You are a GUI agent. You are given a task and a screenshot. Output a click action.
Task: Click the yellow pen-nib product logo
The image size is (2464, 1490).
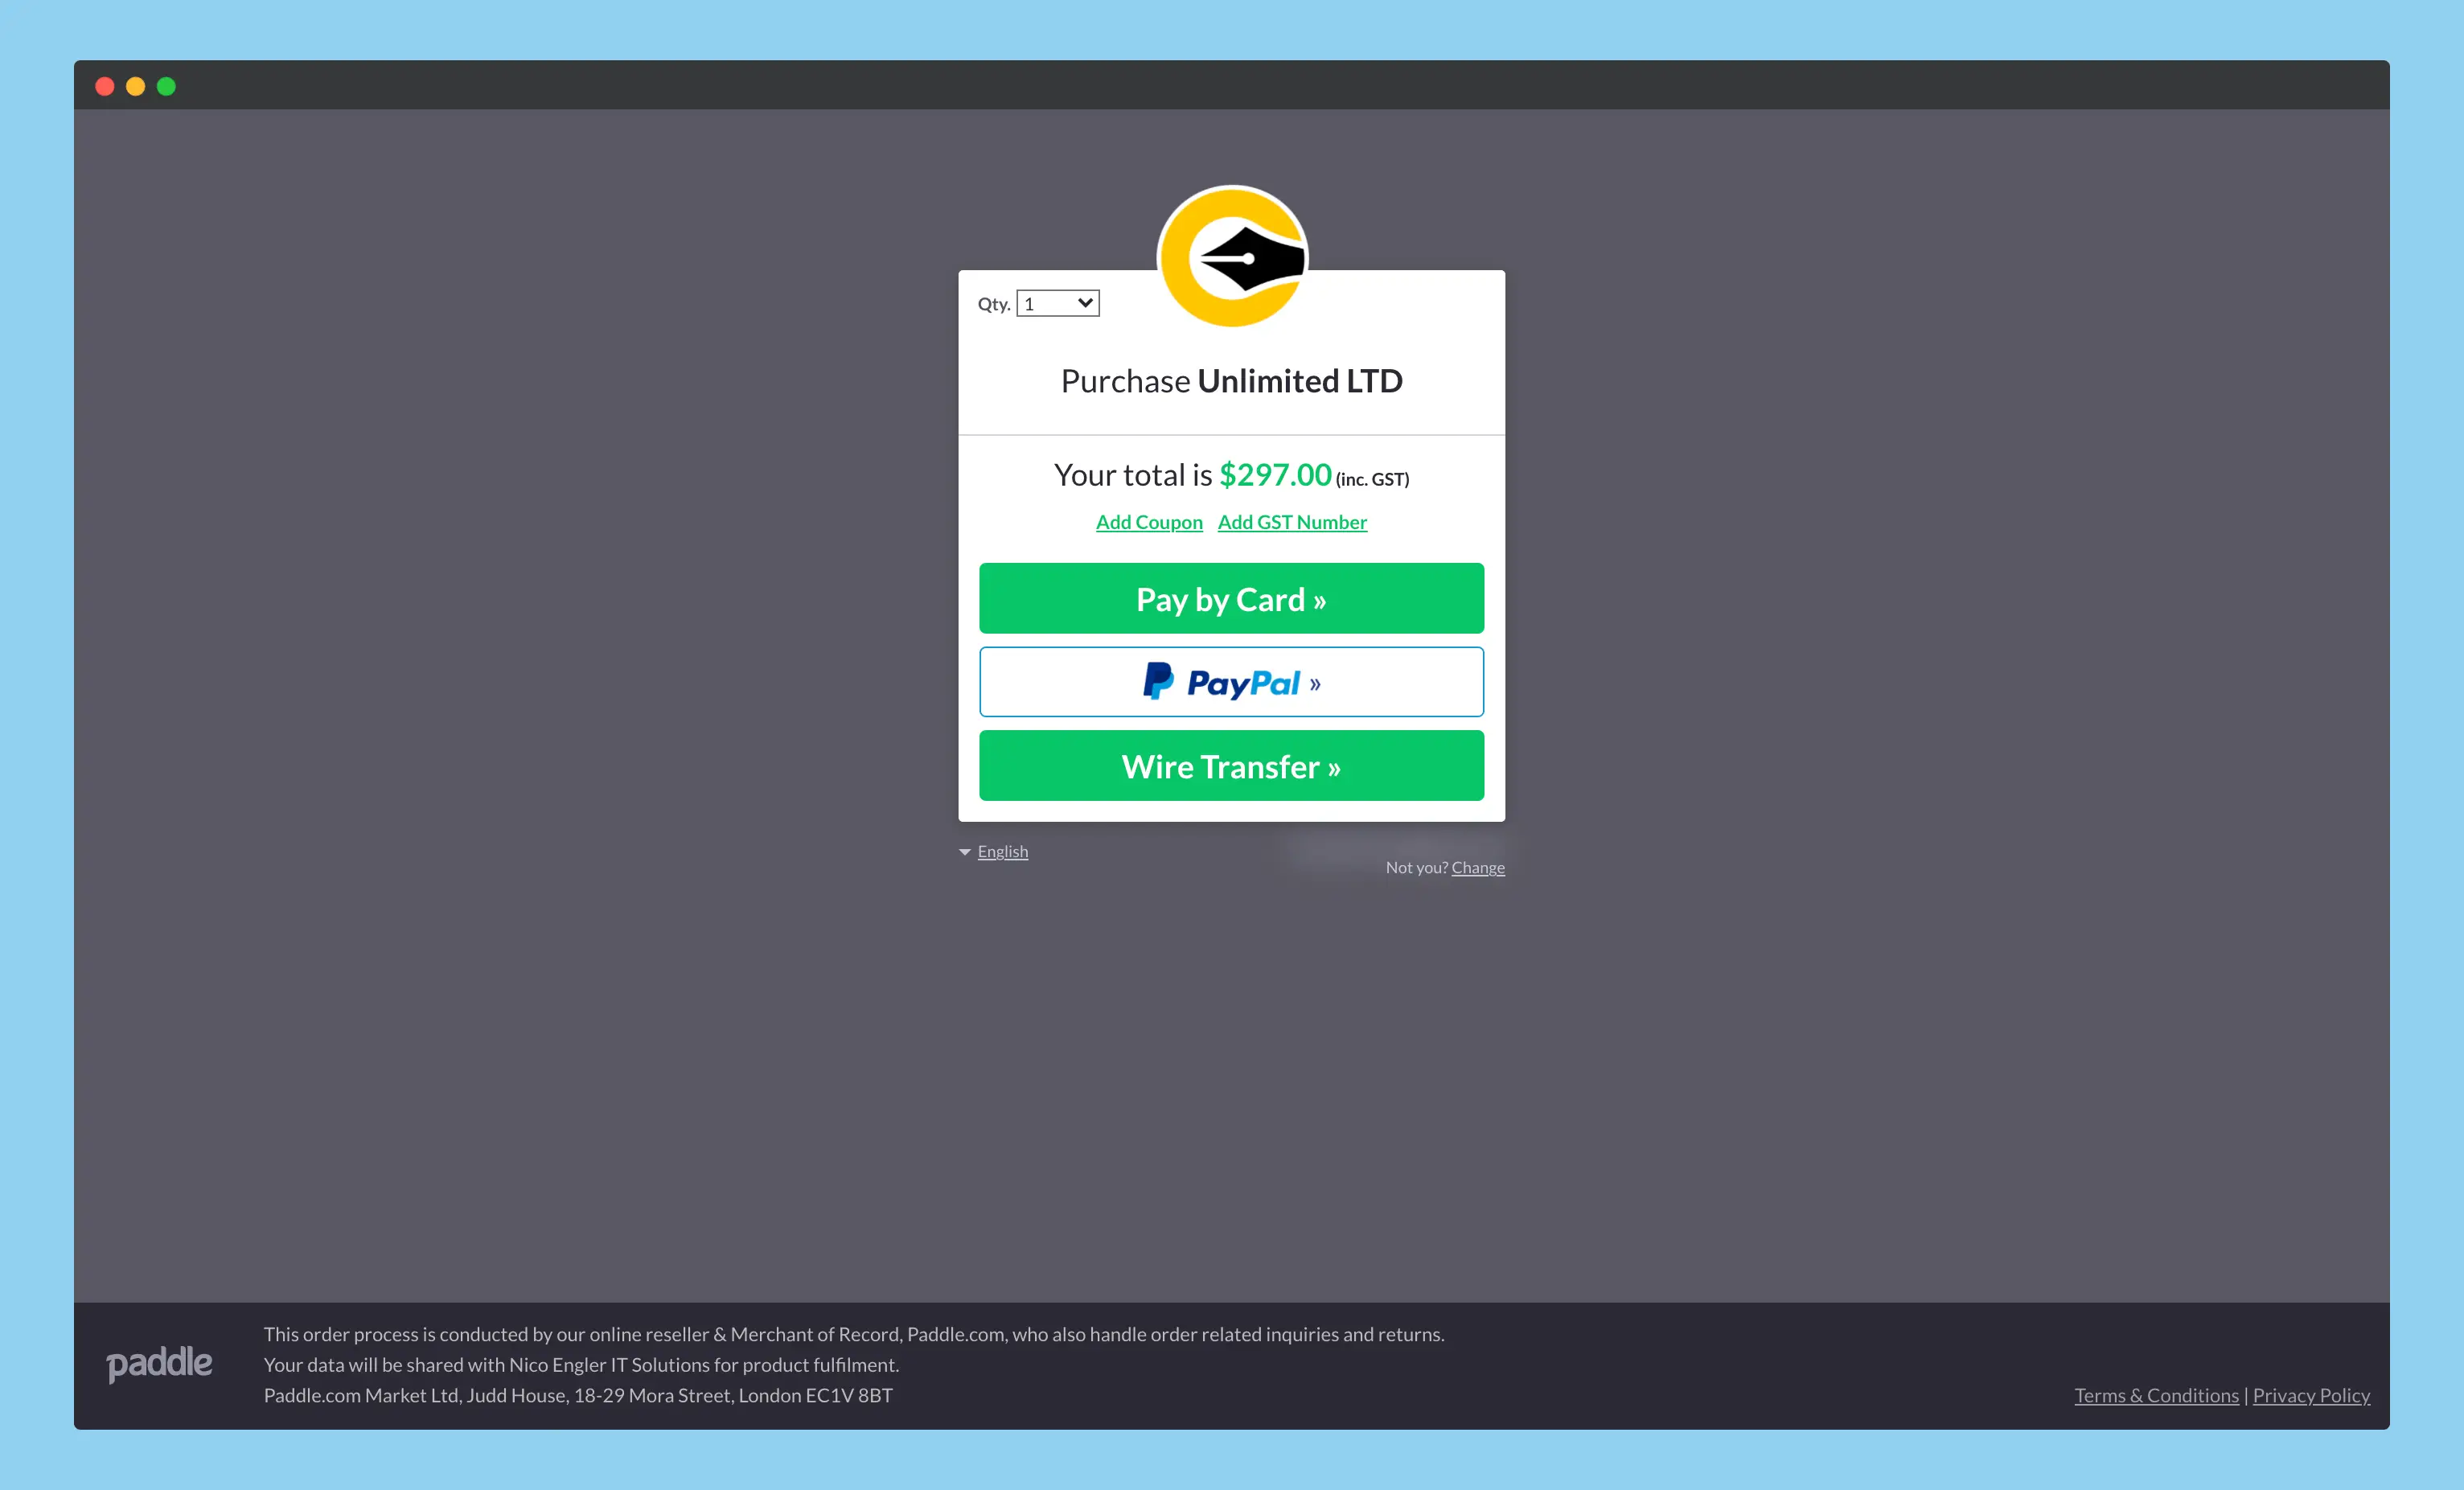[x=1232, y=257]
